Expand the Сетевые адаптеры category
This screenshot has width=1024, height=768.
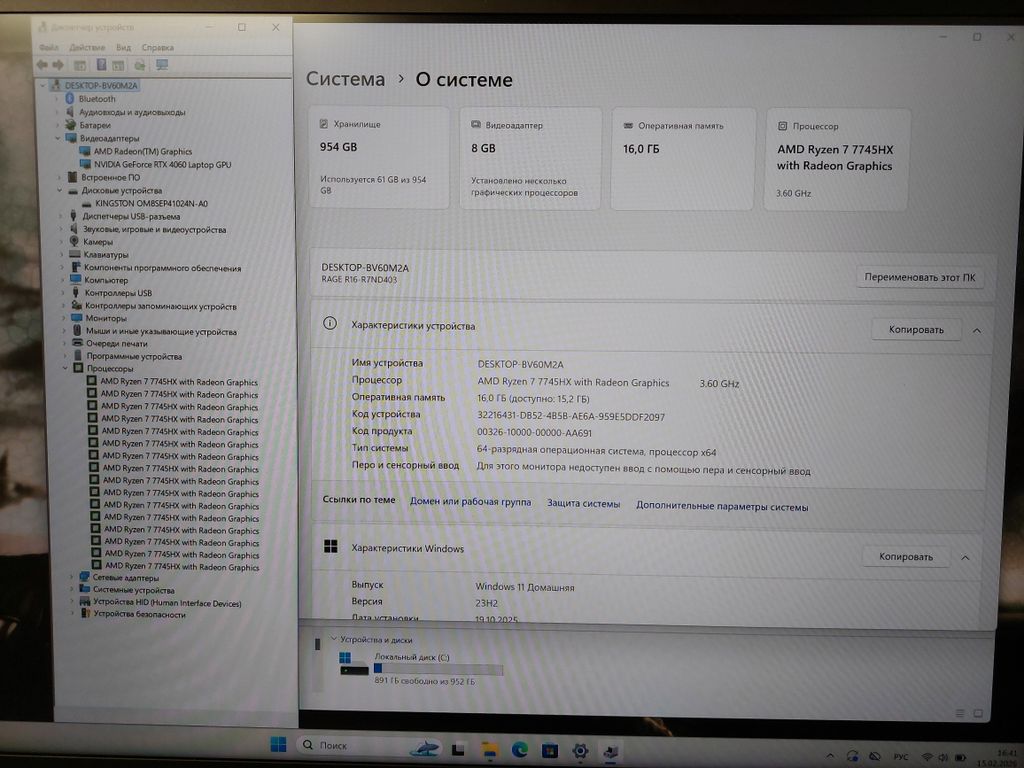pos(71,578)
